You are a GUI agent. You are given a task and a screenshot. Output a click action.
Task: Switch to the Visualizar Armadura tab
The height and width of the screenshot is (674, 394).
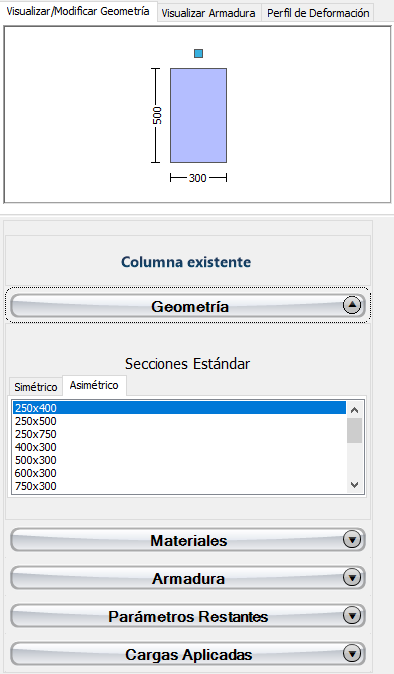tap(208, 13)
